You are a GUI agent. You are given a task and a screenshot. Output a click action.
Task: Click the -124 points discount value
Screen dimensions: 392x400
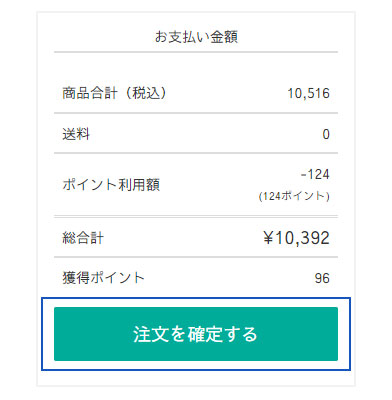315,174
